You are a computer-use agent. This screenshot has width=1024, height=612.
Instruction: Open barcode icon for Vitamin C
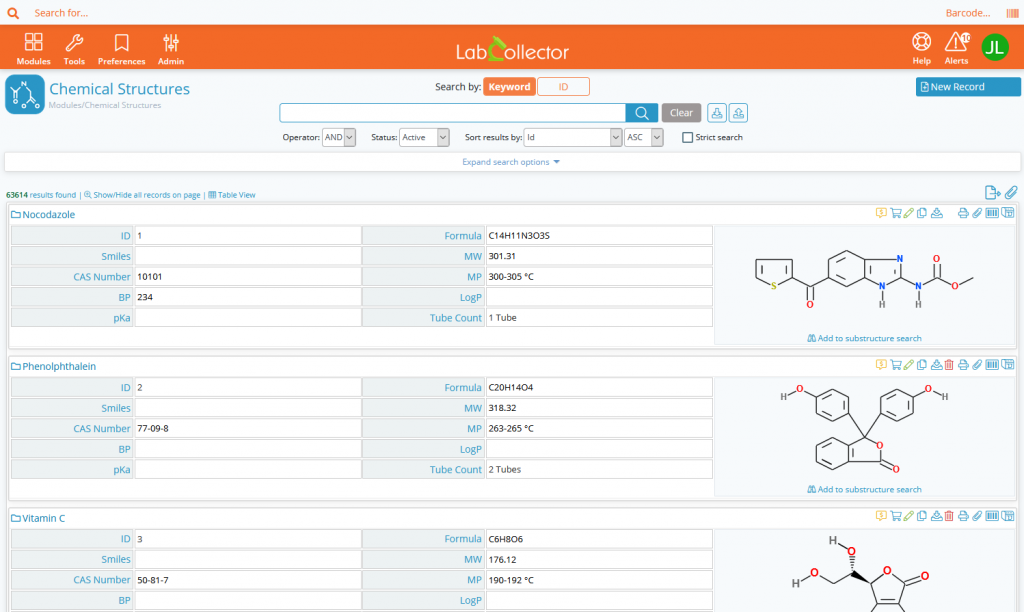pyautogui.click(x=992, y=516)
